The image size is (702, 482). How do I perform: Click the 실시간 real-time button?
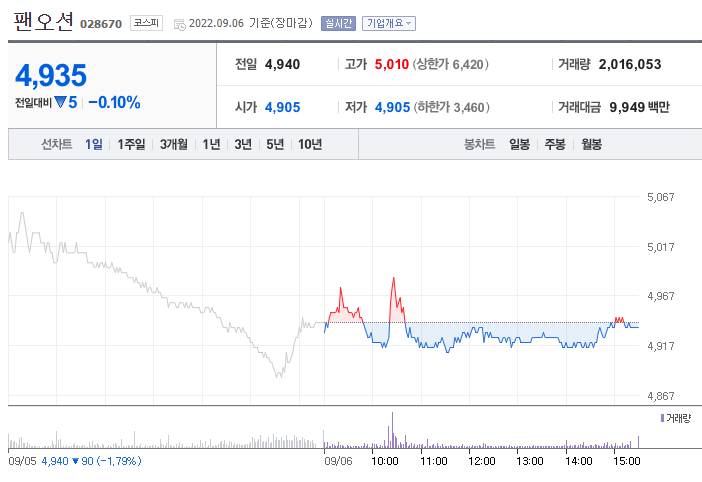[338, 23]
